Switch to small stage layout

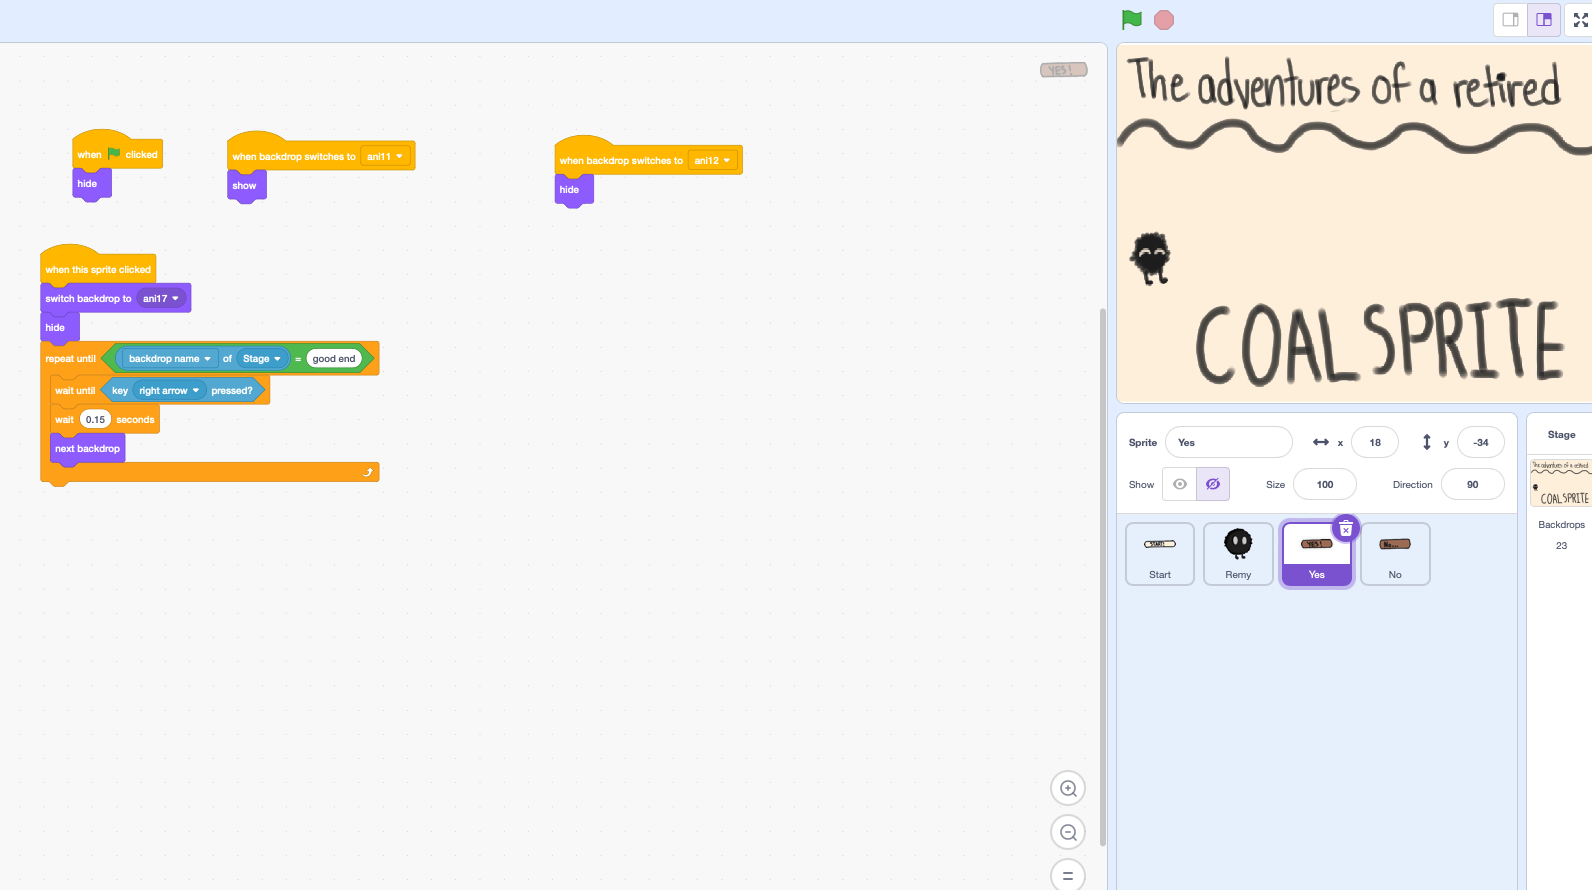coord(1511,20)
